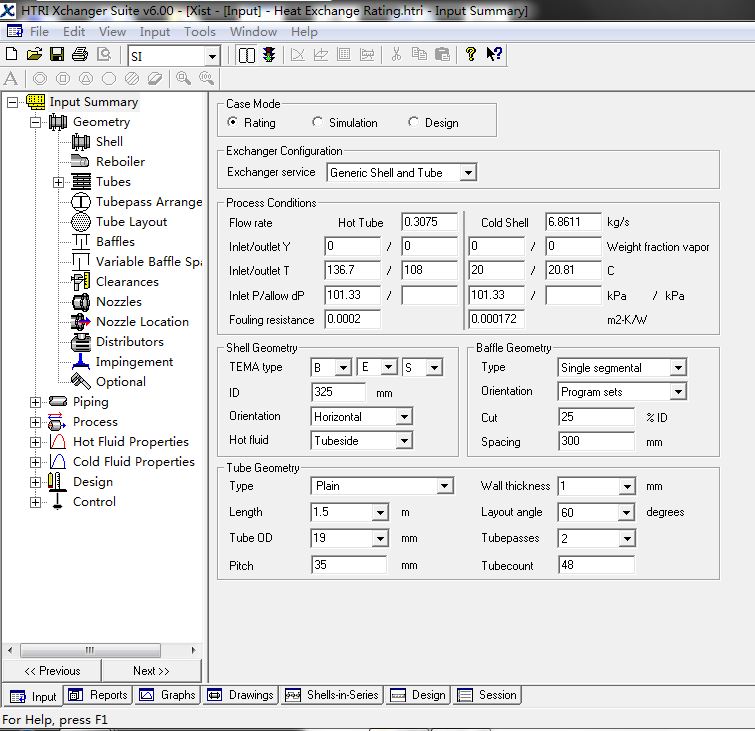Click the Hot Tube flow rate field
This screenshot has height=731, width=755.
tap(430, 222)
